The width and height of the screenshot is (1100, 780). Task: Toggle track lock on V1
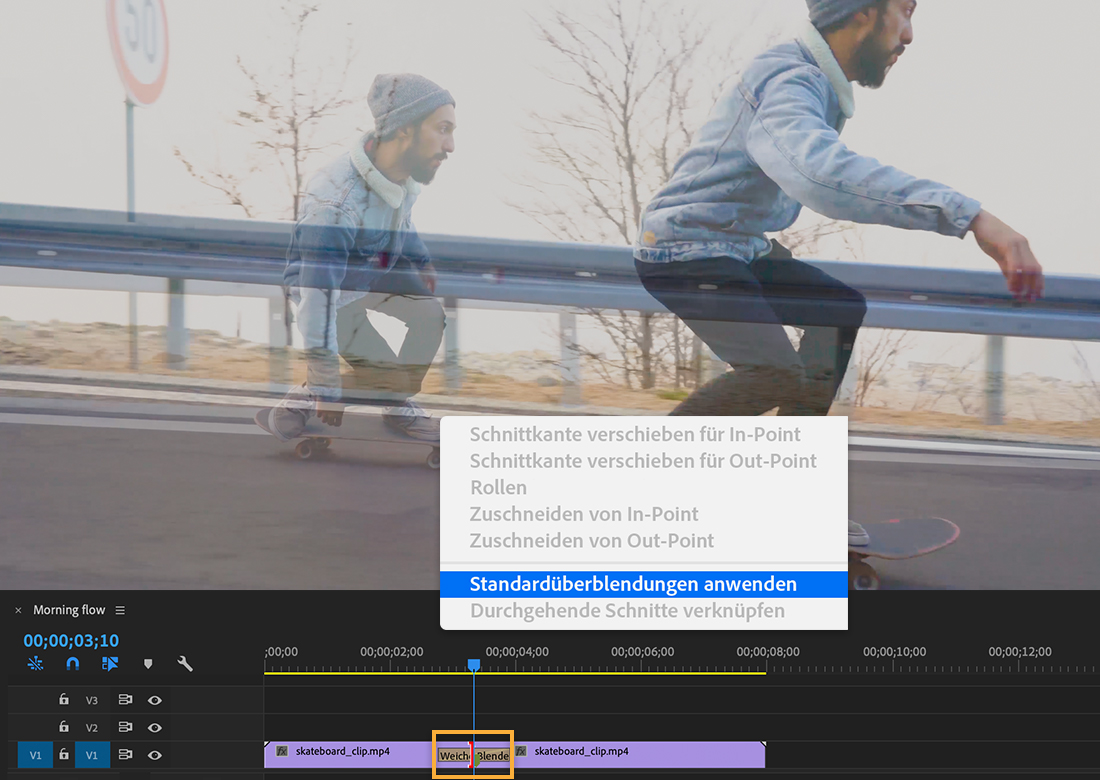pyautogui.click(x=64, y=754)
